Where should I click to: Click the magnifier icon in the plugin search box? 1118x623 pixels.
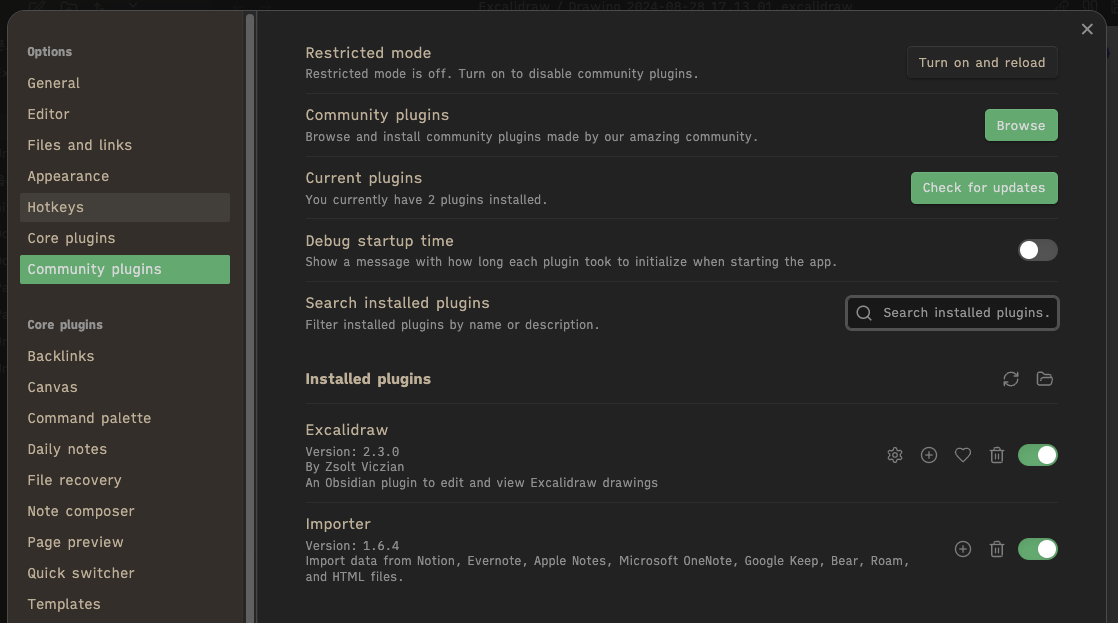pyautogui.click(x=864, y=313)
